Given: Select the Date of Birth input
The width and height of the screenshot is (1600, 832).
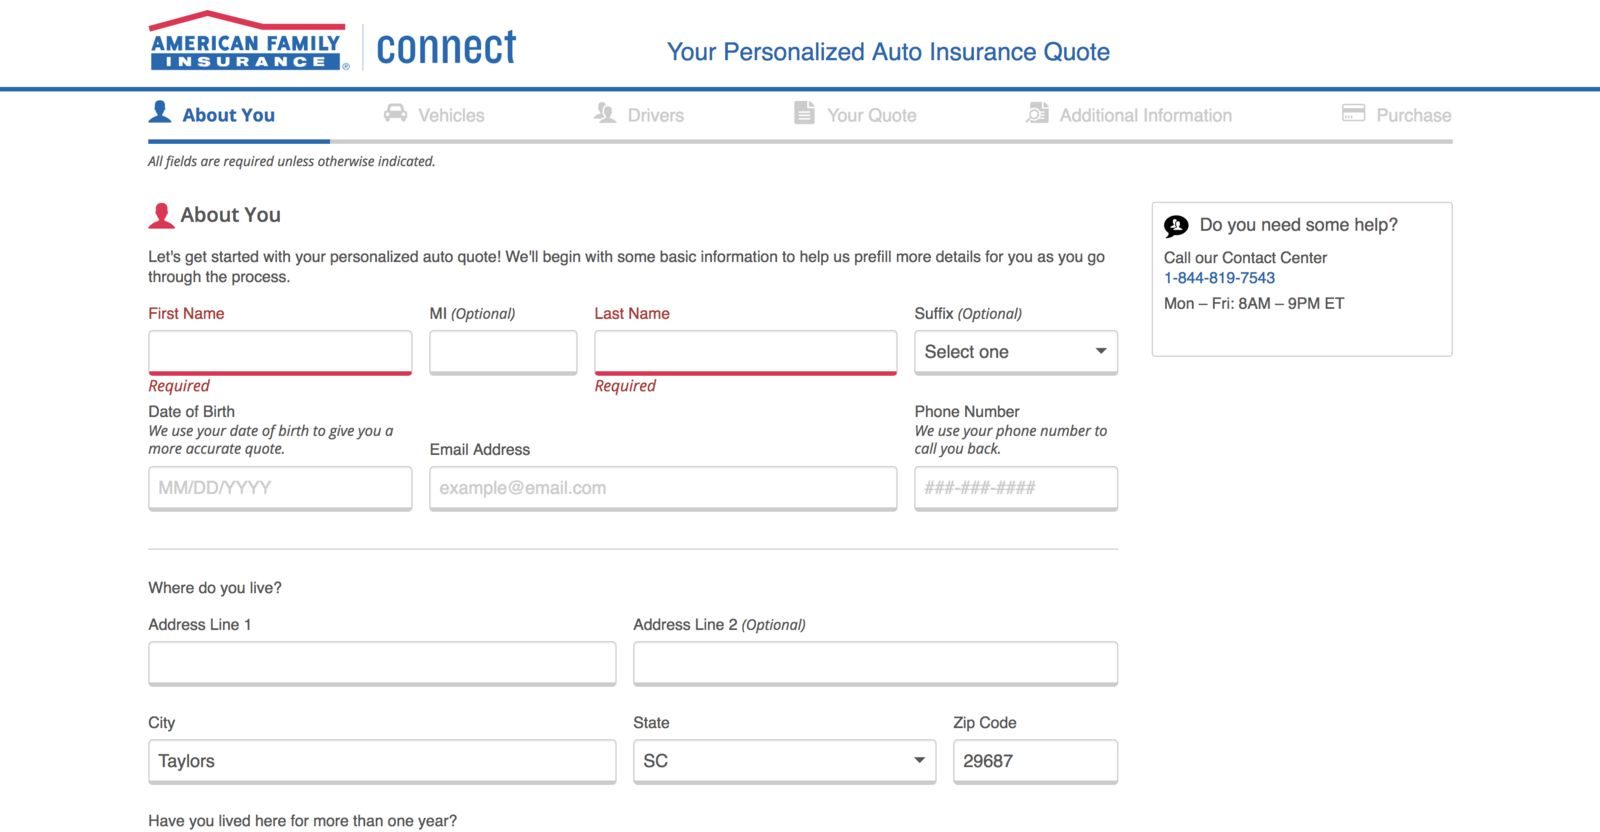Looking at the screenshot, I should (280, 488).
